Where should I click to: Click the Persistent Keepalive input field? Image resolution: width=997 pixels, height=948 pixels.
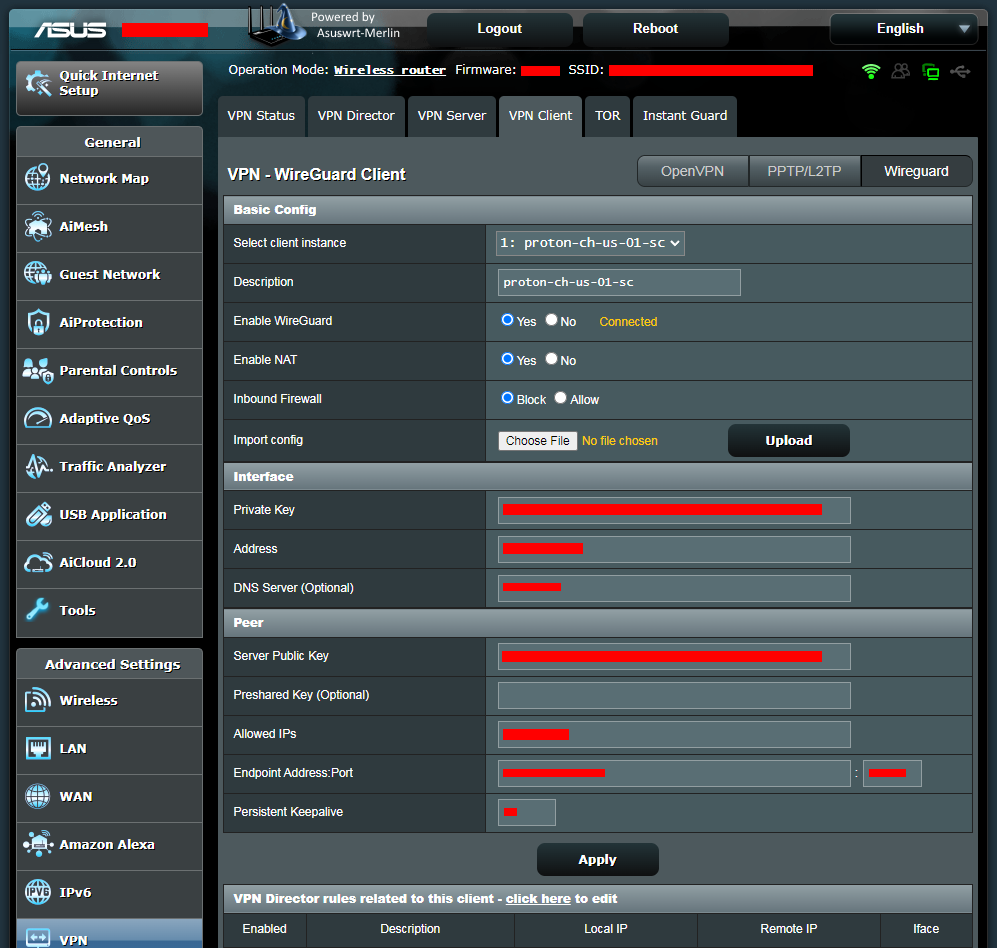(526, 812)
